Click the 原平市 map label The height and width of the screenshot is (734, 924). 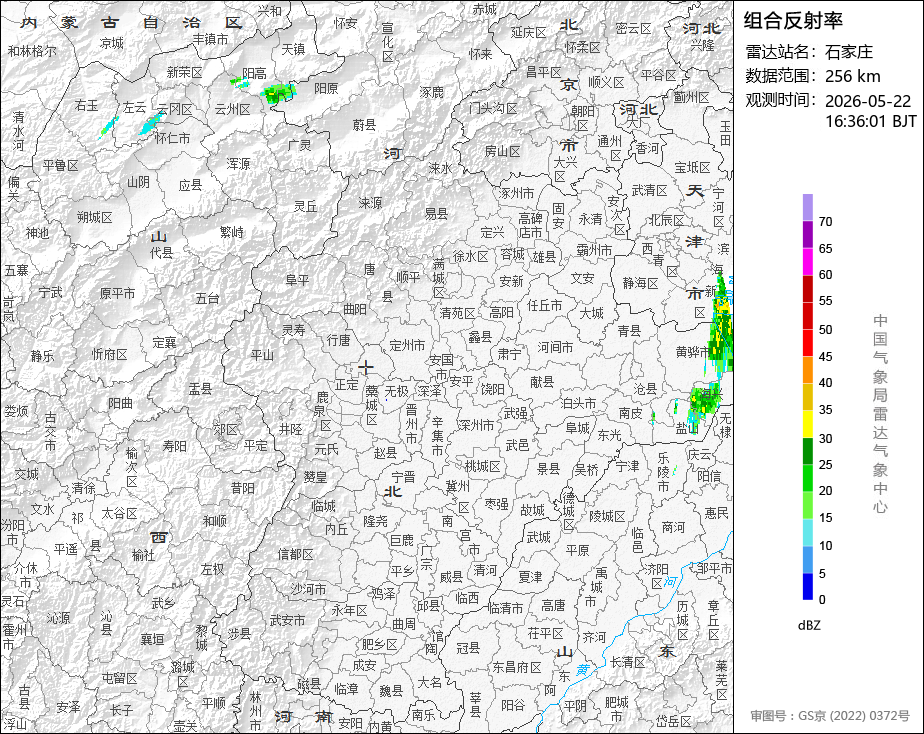[117, 293]
